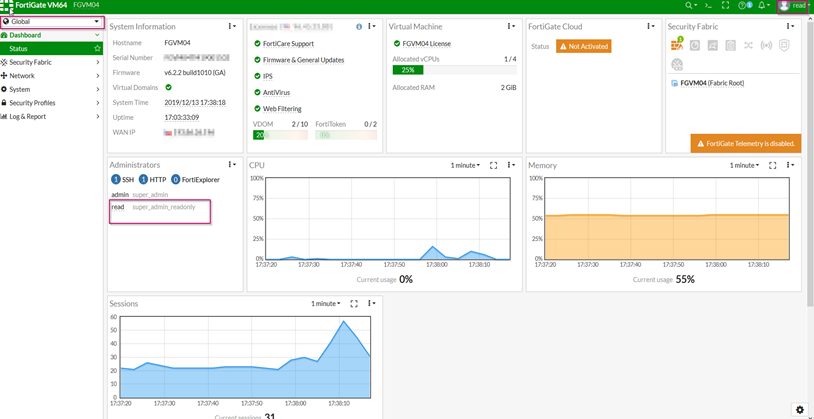Expand CPU widget to fullscreen

tap(493, 165)
